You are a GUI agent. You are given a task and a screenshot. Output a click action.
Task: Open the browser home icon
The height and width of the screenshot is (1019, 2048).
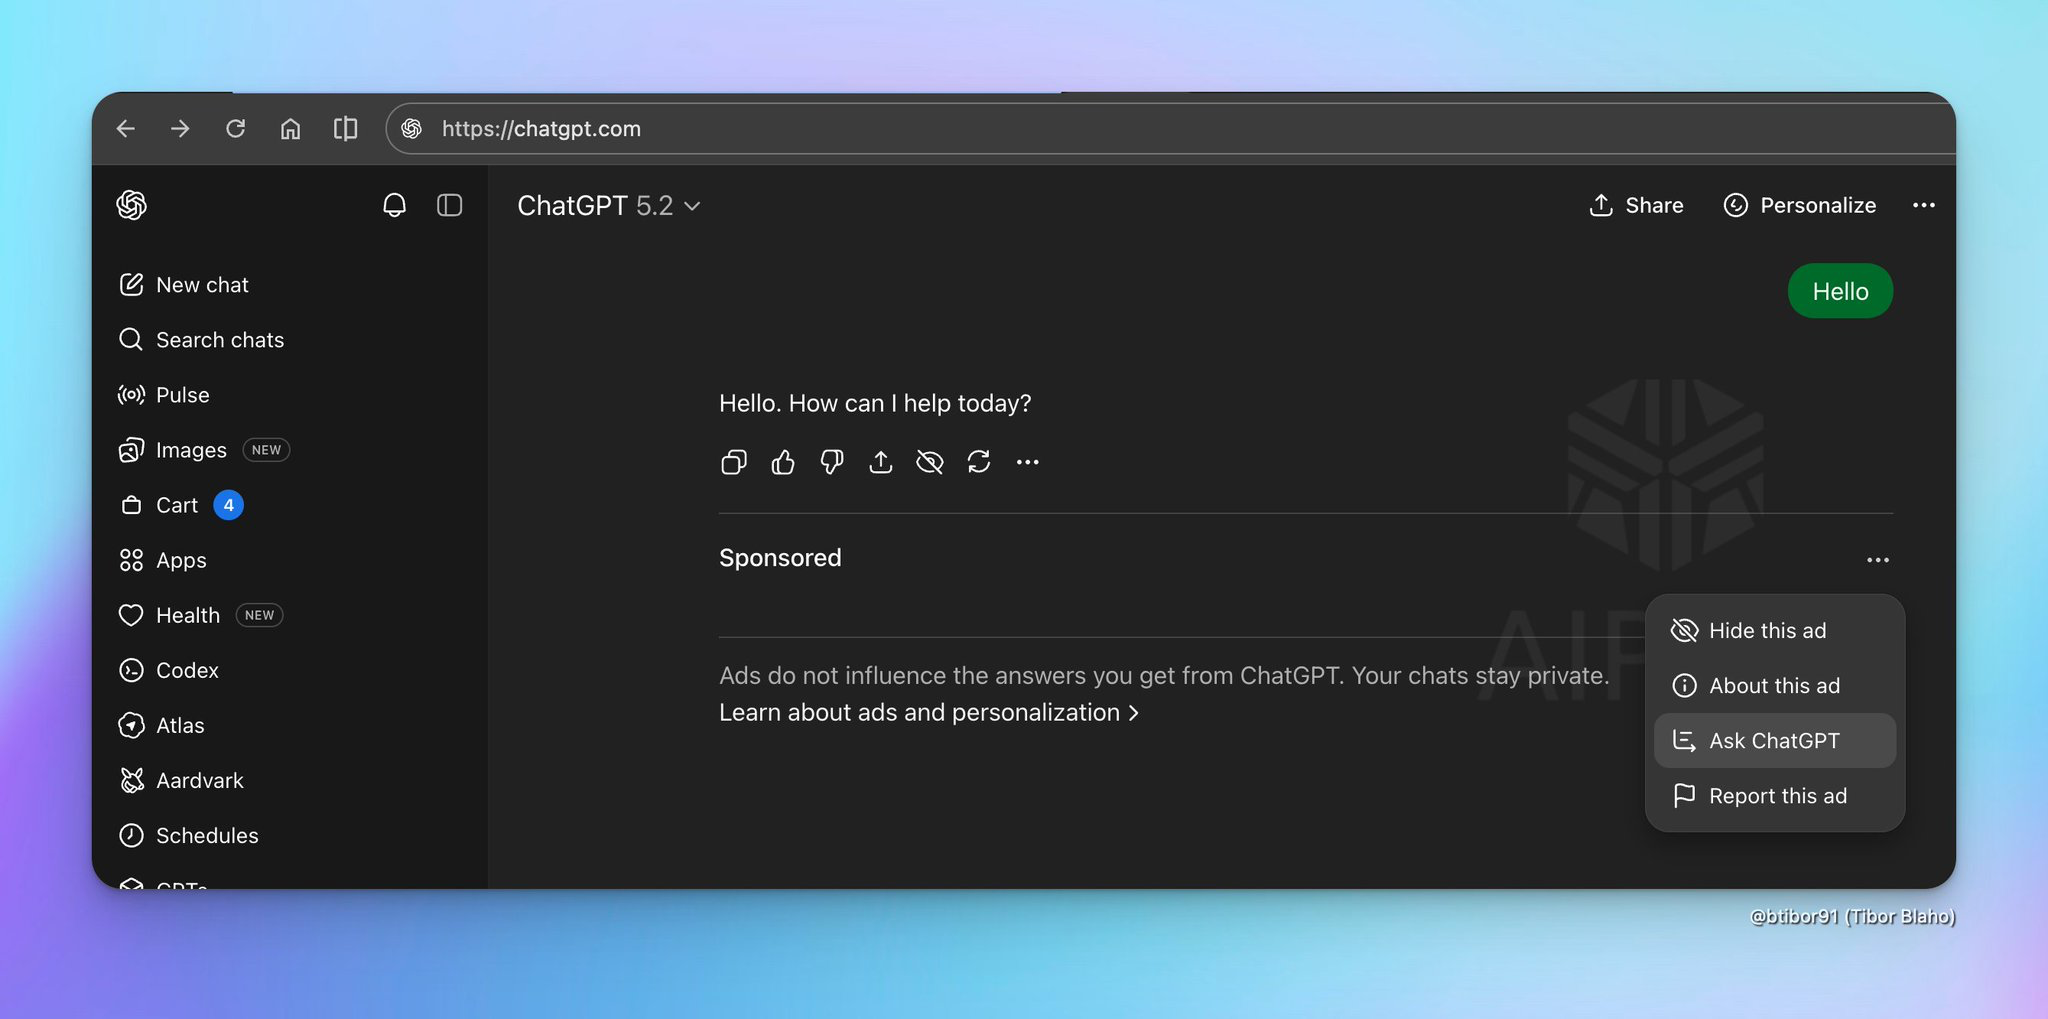click(x=290, y=129)
